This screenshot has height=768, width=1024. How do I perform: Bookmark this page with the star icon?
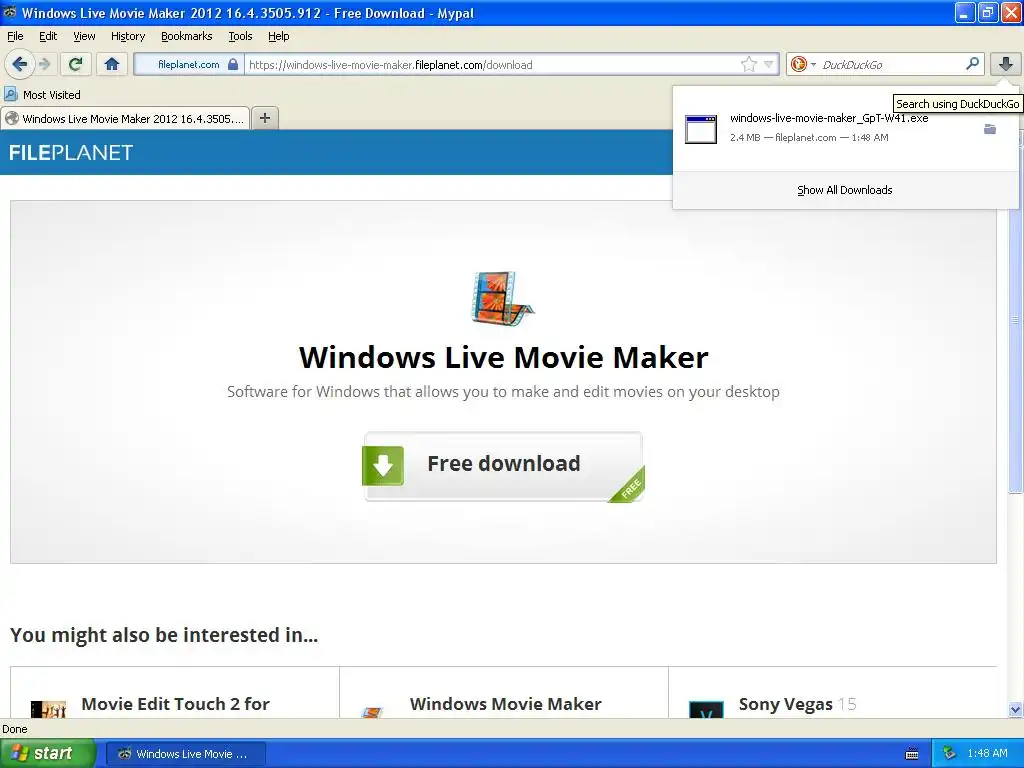tap(748, 64)
